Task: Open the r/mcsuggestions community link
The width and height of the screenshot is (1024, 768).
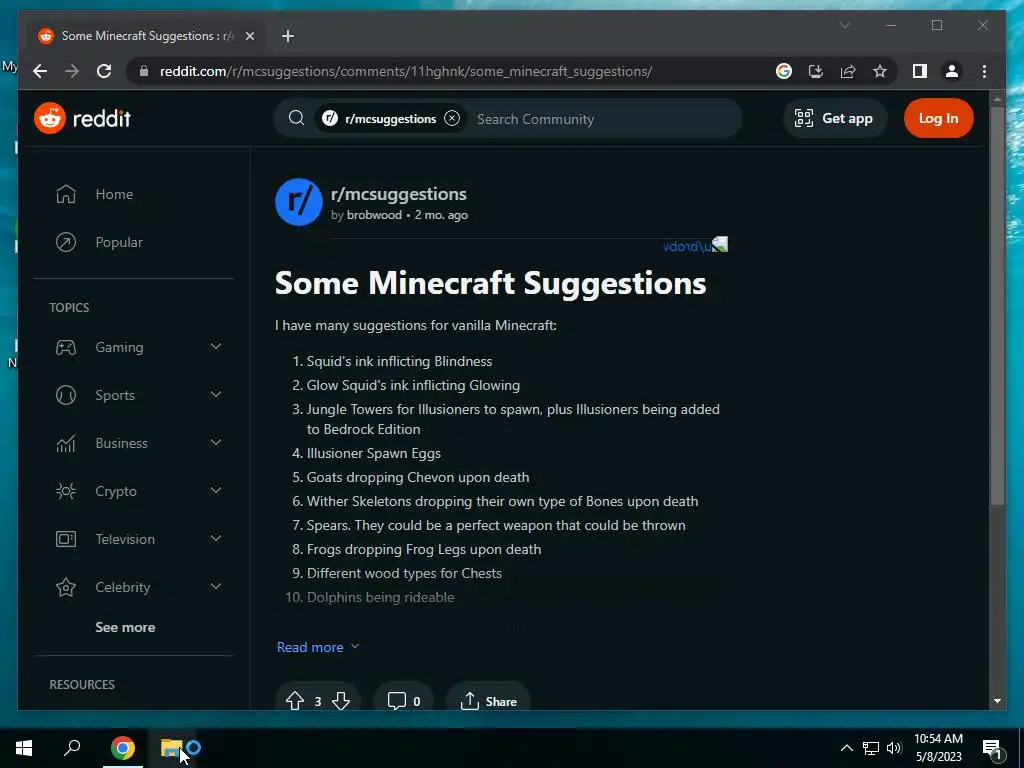Action: tap(398, 194)
